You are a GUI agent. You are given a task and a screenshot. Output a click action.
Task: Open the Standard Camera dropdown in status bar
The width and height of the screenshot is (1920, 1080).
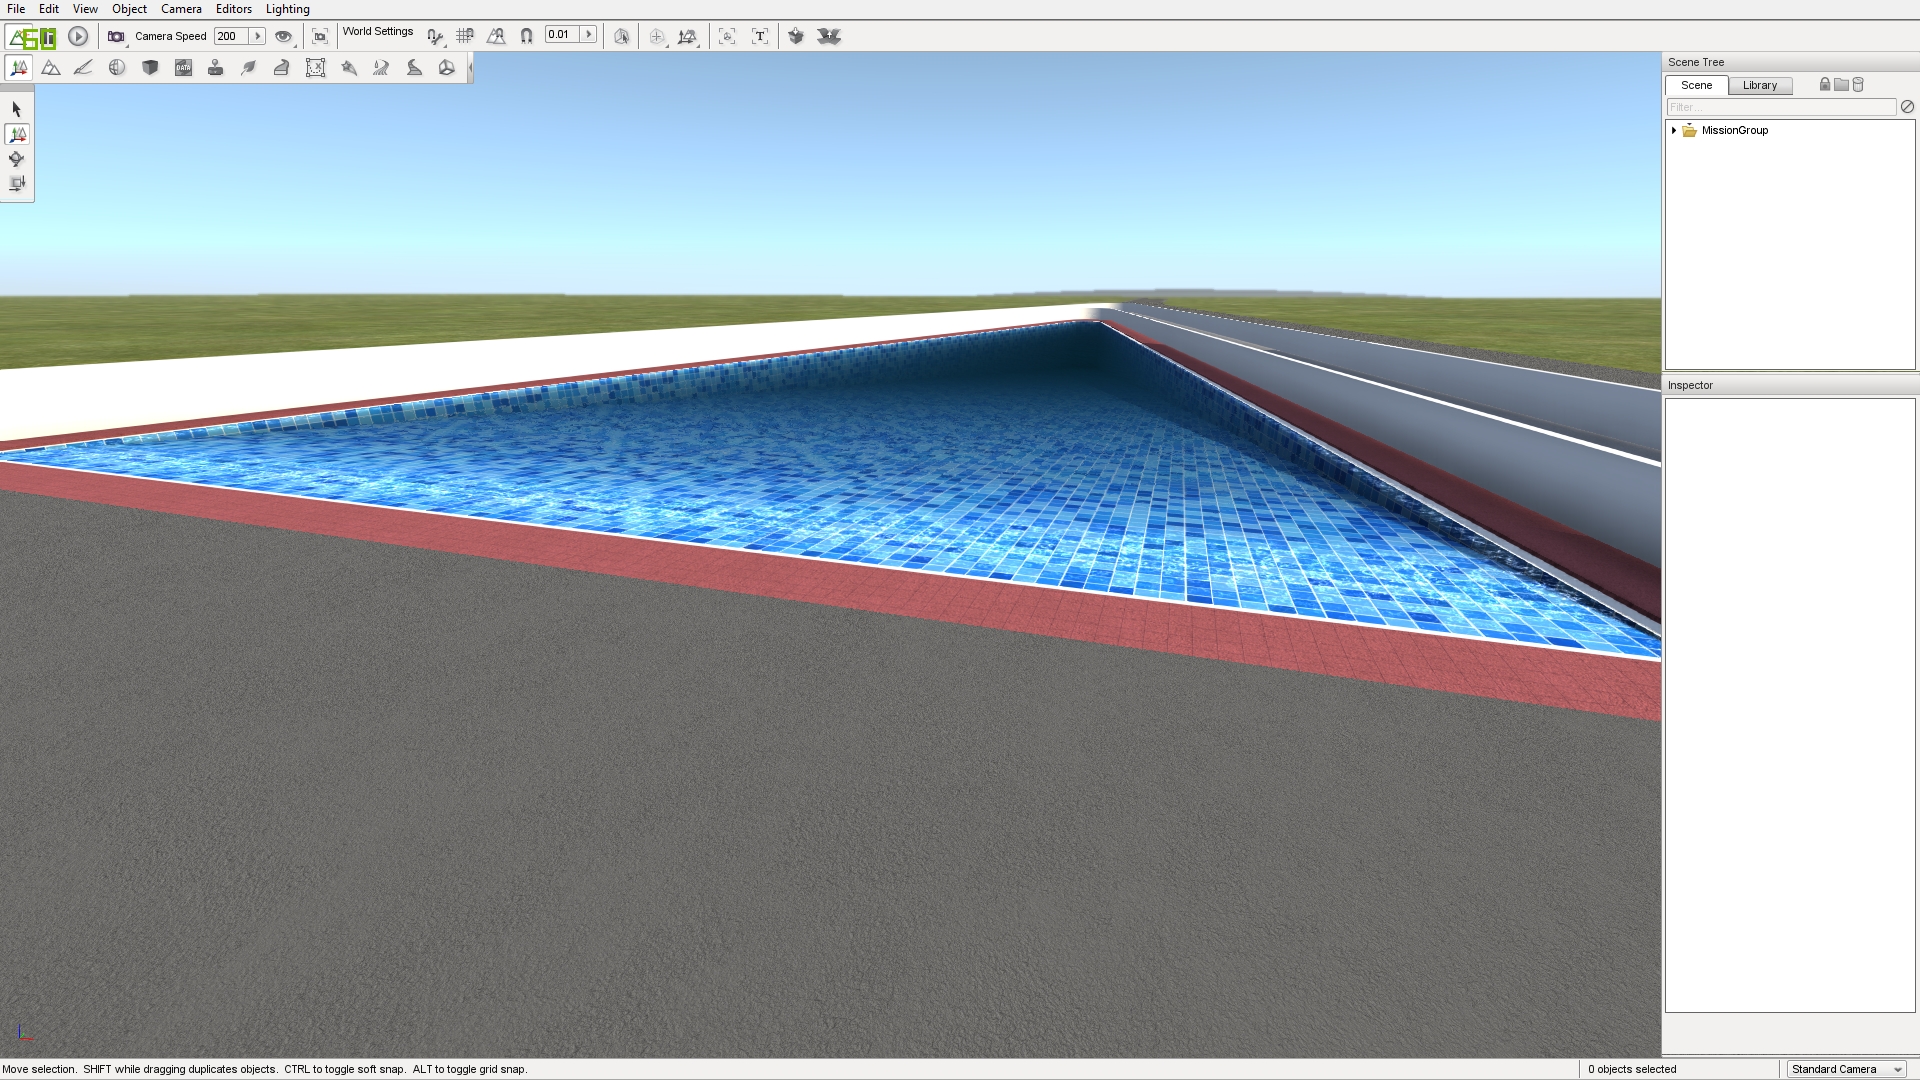tap(1847, 1069)
